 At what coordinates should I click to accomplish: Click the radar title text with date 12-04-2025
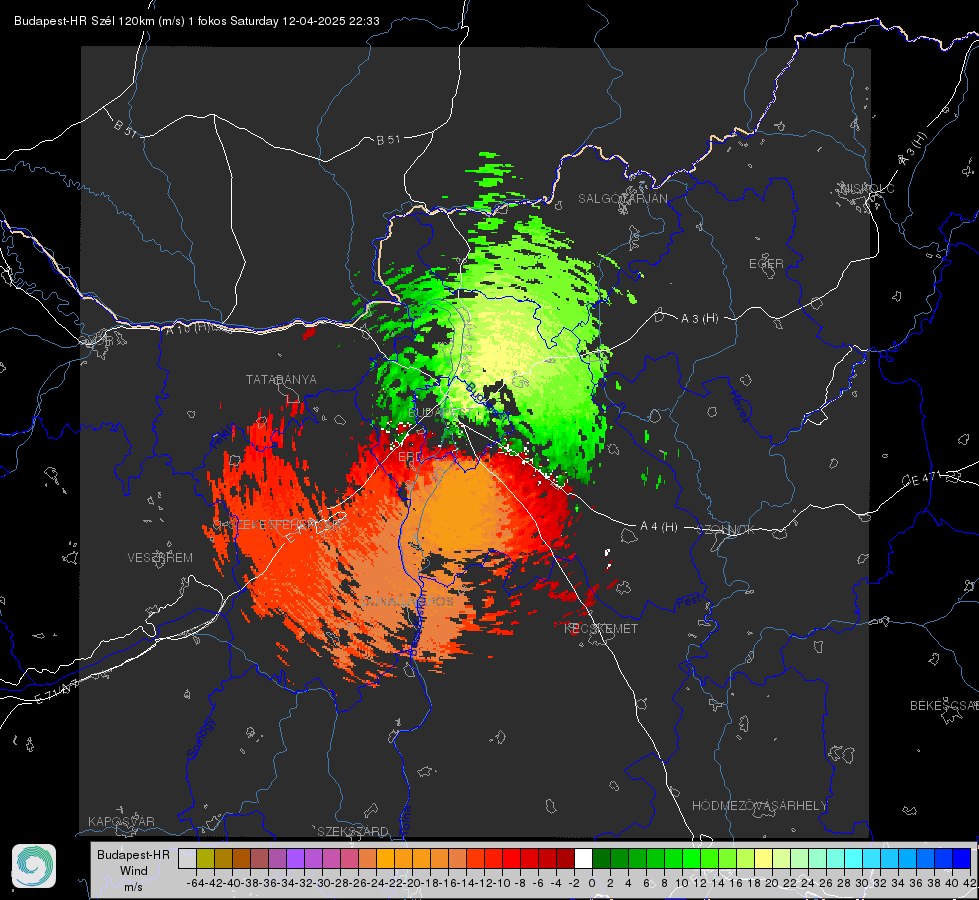(x=197, y=21)
